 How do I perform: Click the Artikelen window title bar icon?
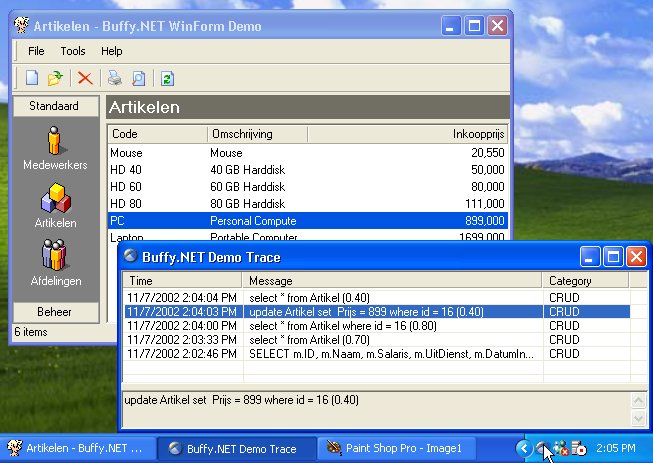click(x=21, y=25)
